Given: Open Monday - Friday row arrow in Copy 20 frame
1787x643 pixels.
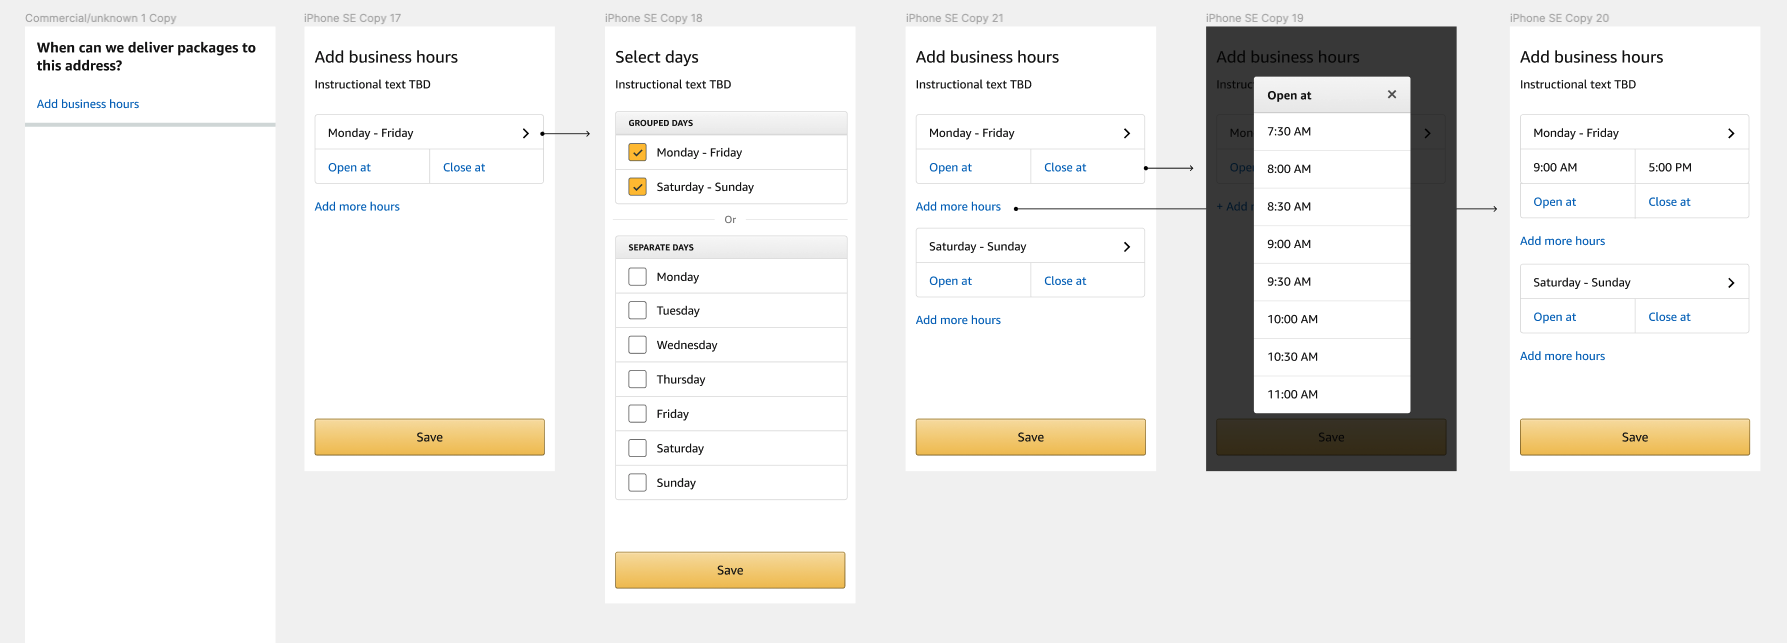Looking at the screenshot, I should [x=1731, y=133].
